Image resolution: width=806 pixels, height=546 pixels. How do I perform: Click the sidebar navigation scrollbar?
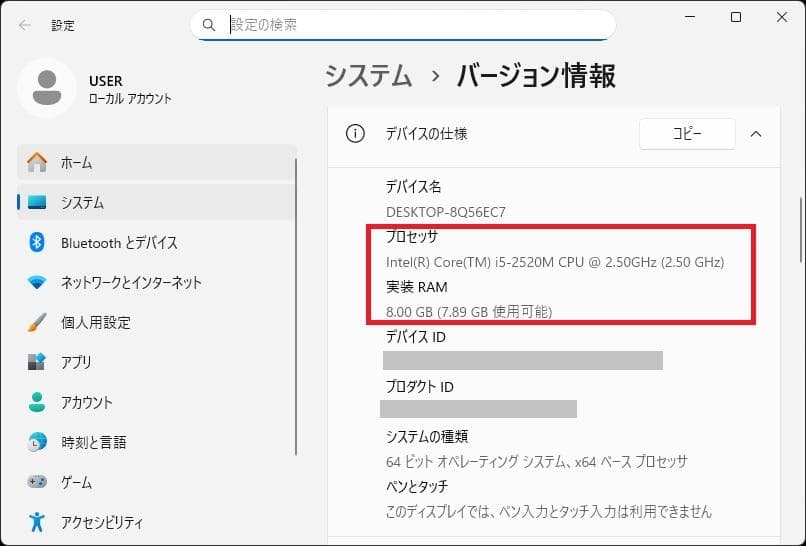[x=296, y=306]
